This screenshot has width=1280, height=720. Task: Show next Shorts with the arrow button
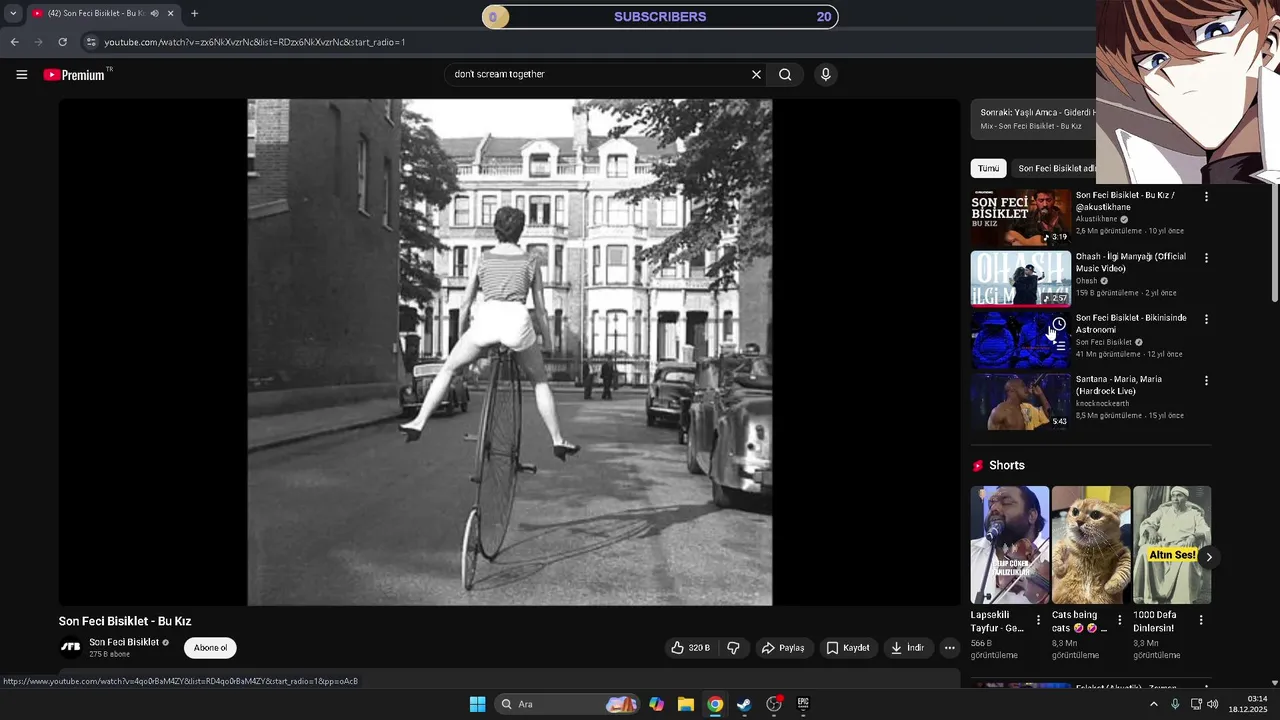1208,557
